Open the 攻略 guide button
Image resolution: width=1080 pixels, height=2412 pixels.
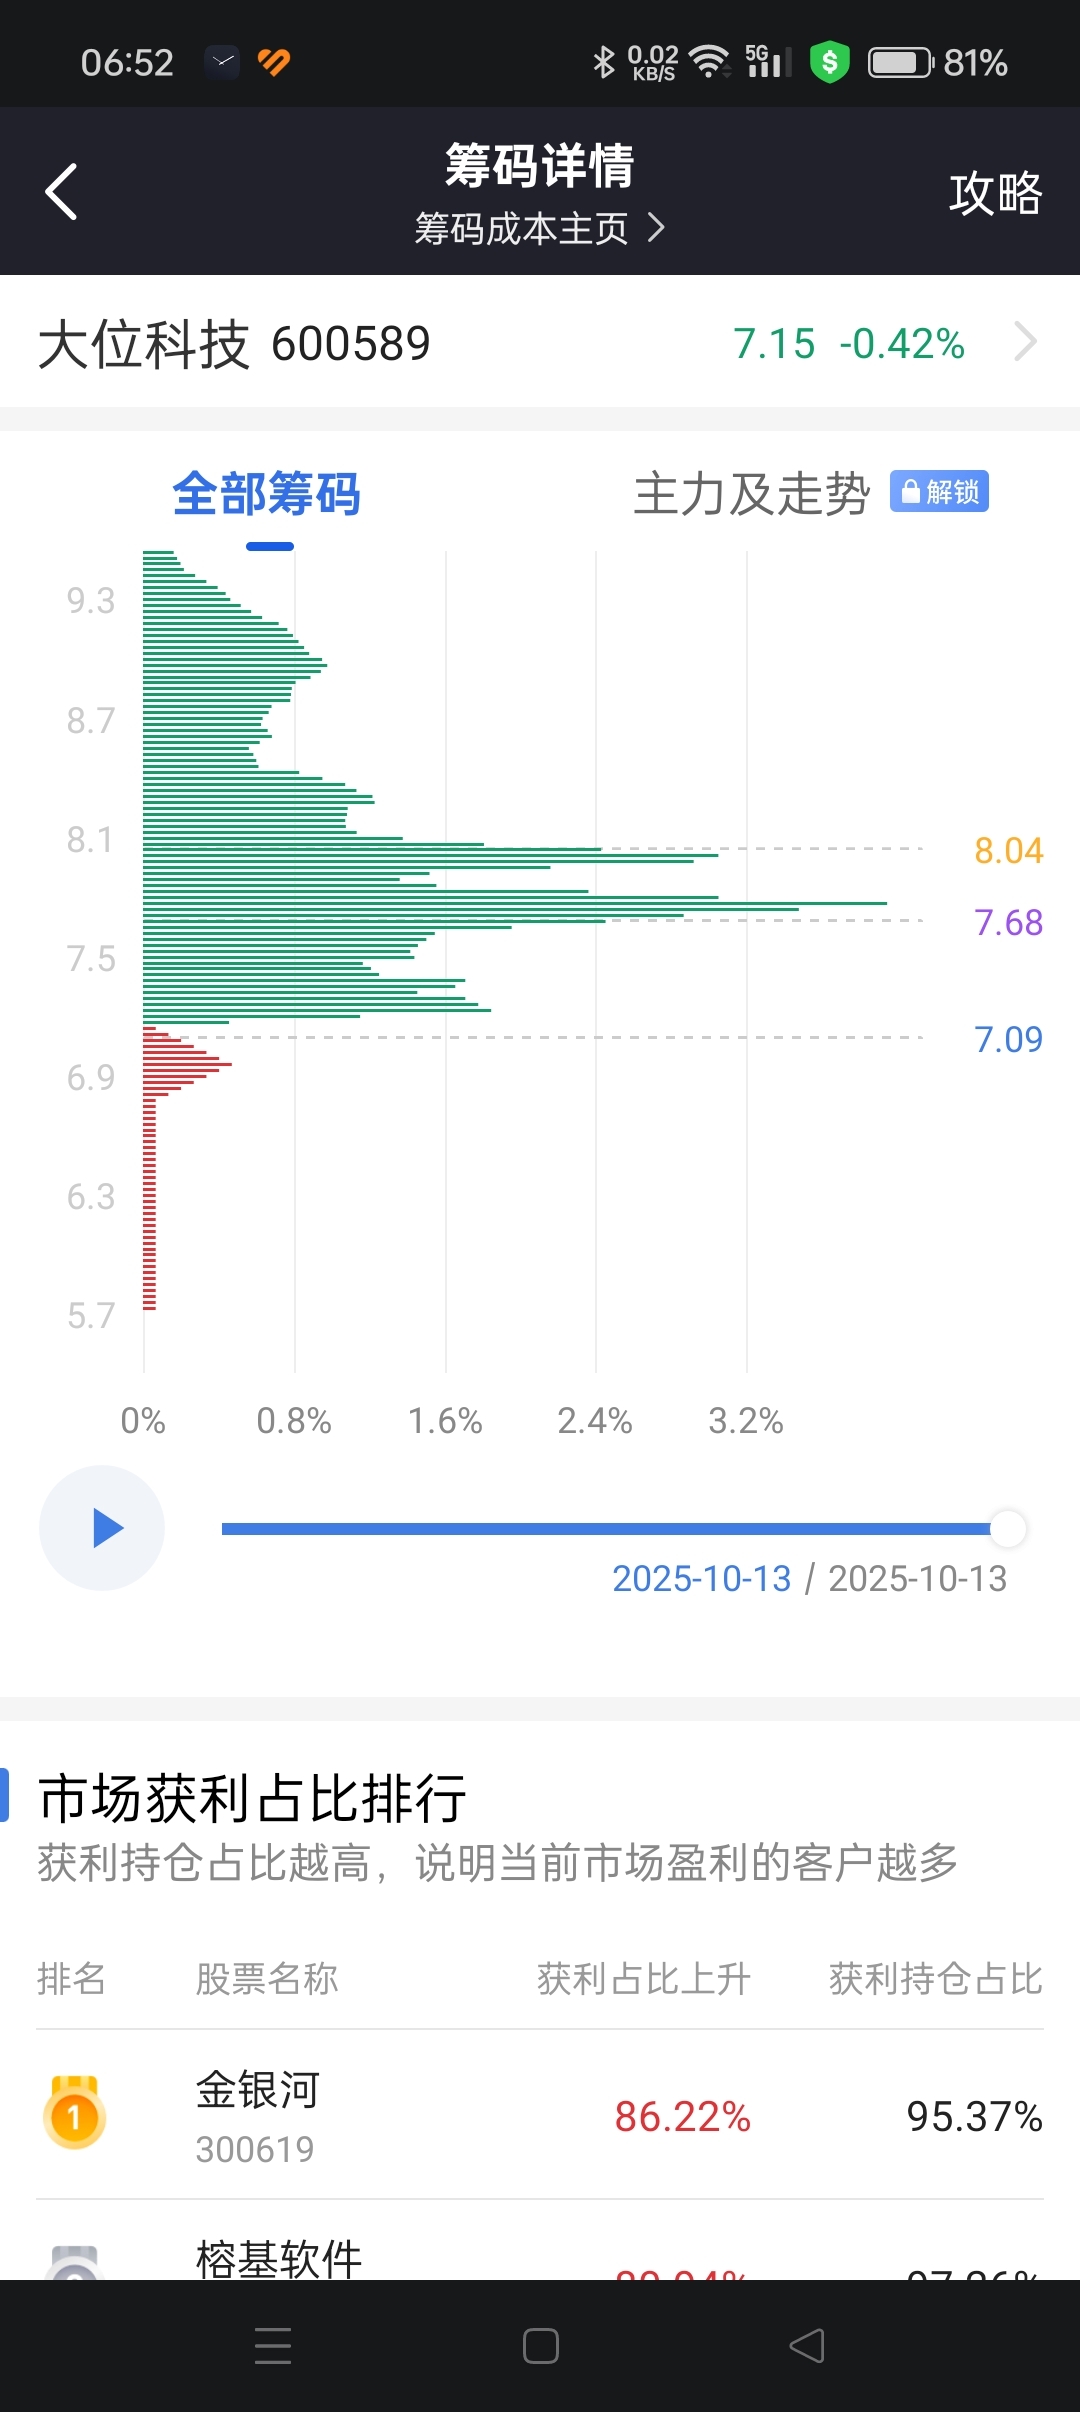click(995, 192)
